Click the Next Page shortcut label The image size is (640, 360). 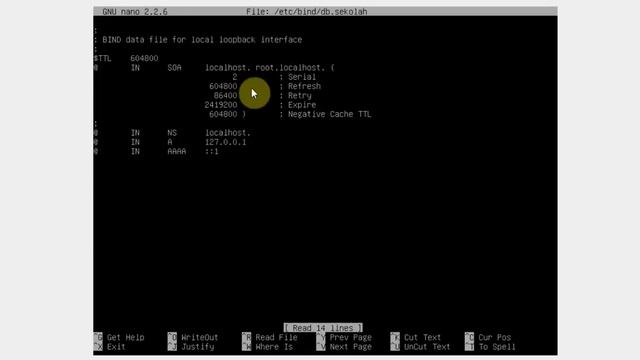(351, 347)
